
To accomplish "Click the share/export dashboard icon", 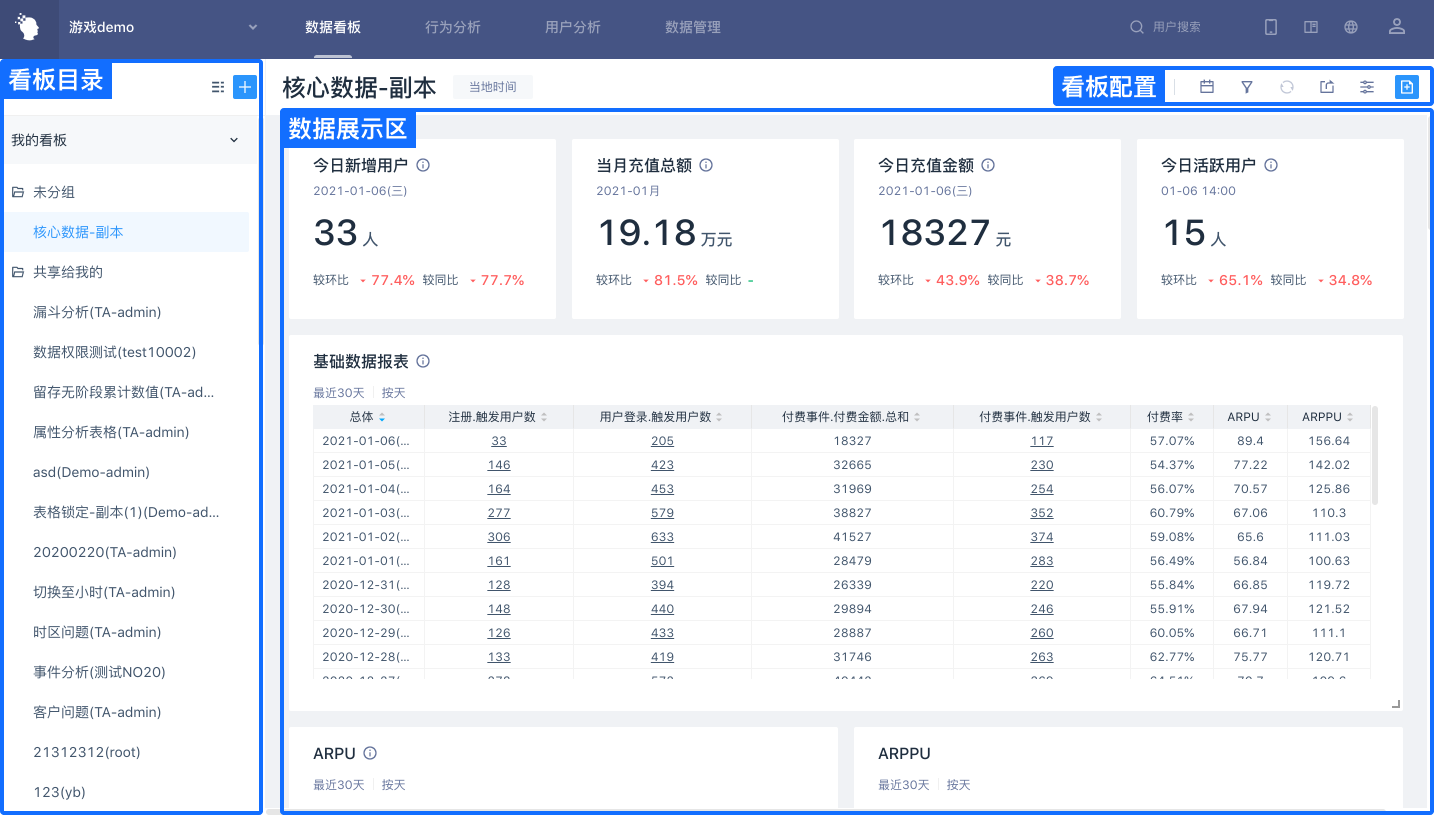I will 1327,87.
